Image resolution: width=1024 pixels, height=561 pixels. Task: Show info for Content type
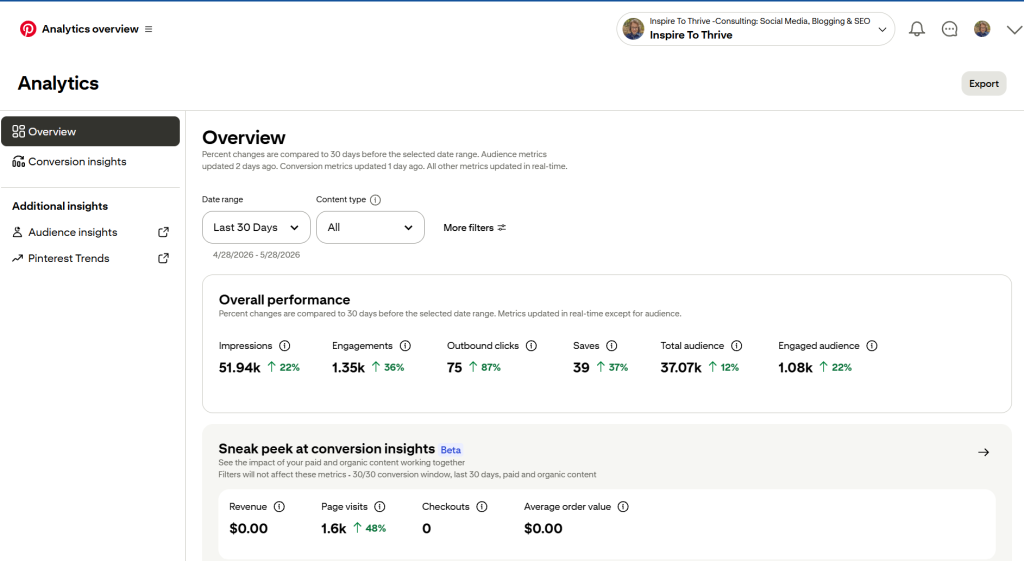[376, 200]
